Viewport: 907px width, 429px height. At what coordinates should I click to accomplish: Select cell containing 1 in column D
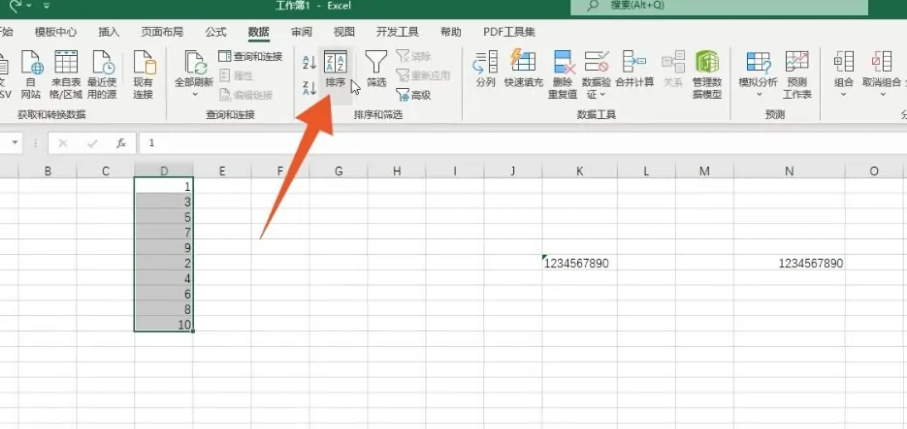pyautogui.click(x=164, y=186)
